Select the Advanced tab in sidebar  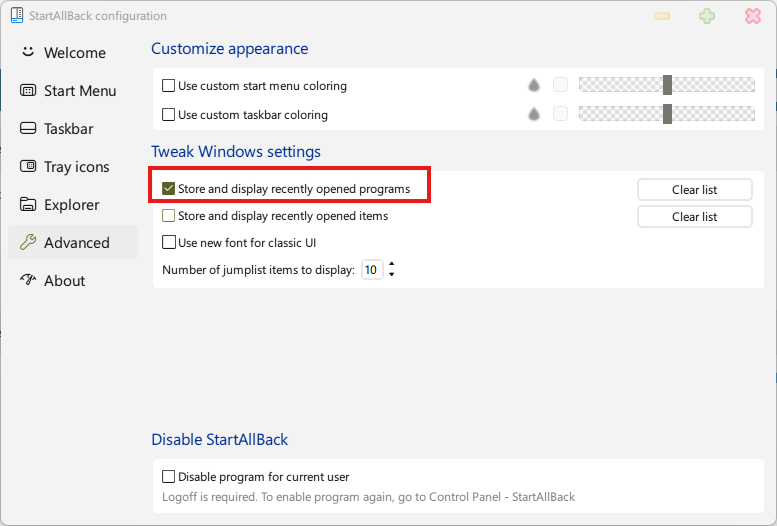click(73, 242)
